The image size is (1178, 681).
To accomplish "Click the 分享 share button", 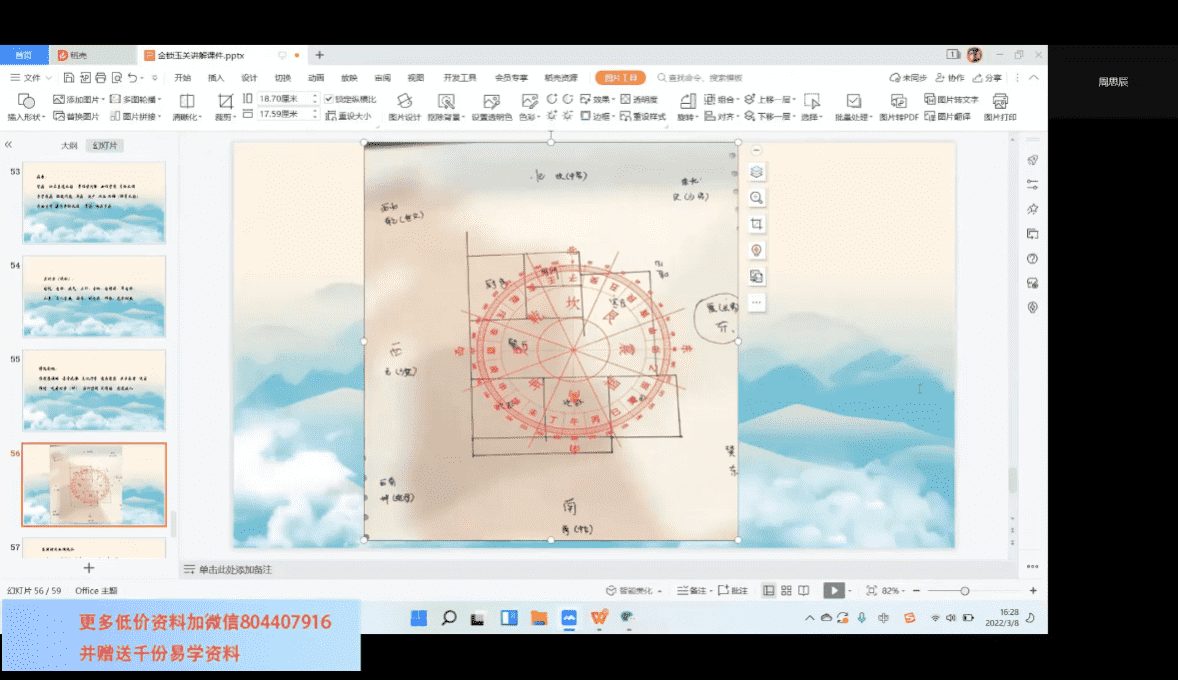I will [987, 78].
